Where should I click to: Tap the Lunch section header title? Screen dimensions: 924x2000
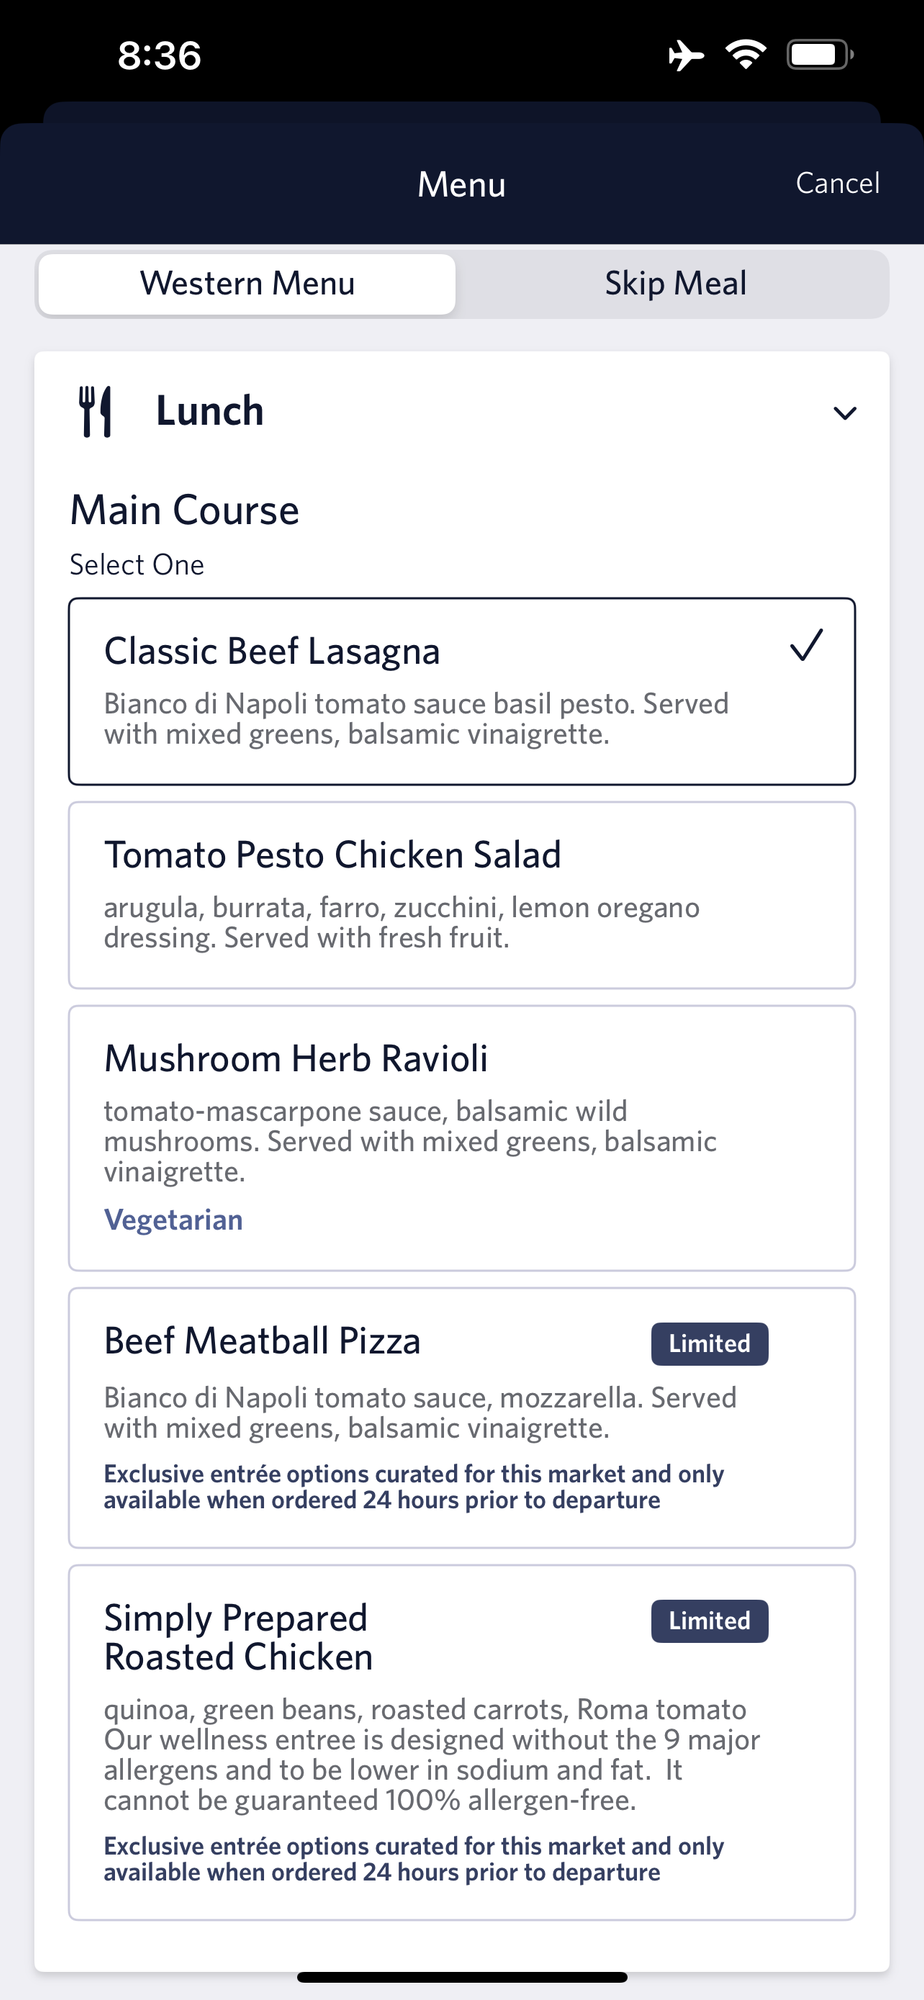(210, 411)
